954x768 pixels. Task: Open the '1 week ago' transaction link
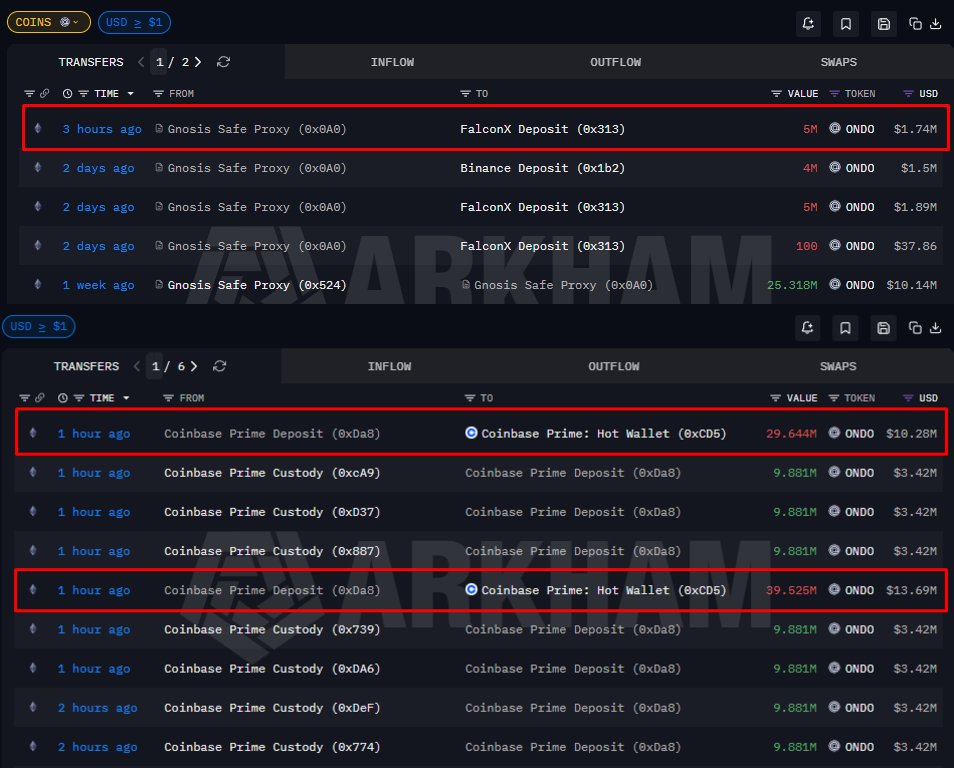pos(98,285)
